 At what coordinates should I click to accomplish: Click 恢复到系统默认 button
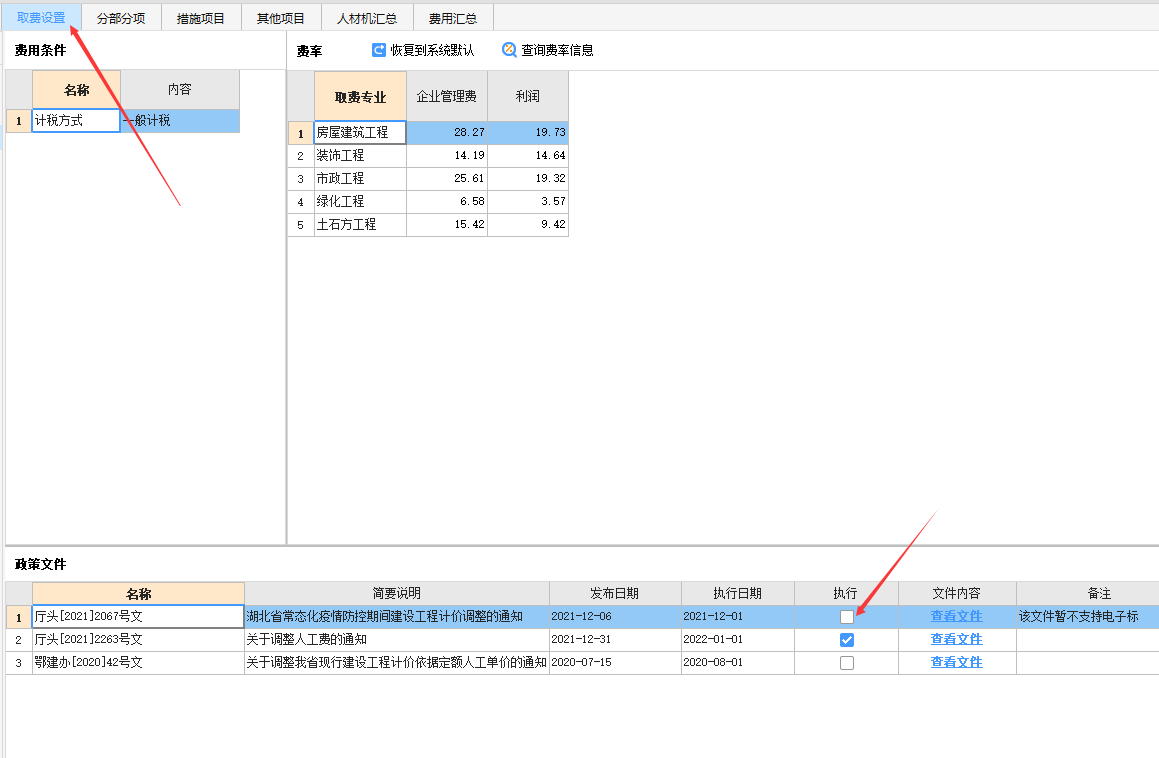pos(423,50)
